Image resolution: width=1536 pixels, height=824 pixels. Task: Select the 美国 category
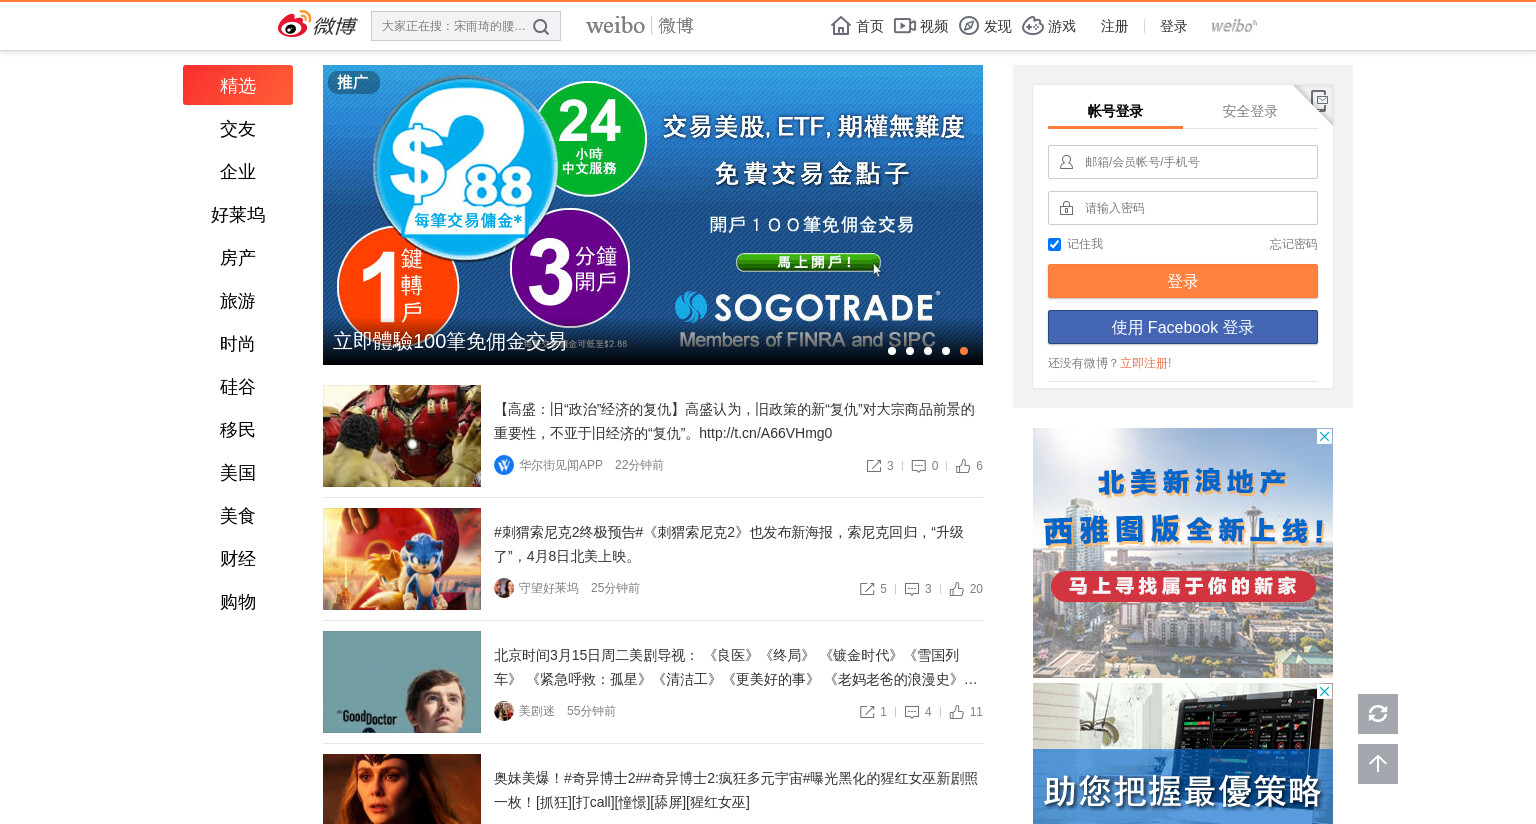(238, 473)
